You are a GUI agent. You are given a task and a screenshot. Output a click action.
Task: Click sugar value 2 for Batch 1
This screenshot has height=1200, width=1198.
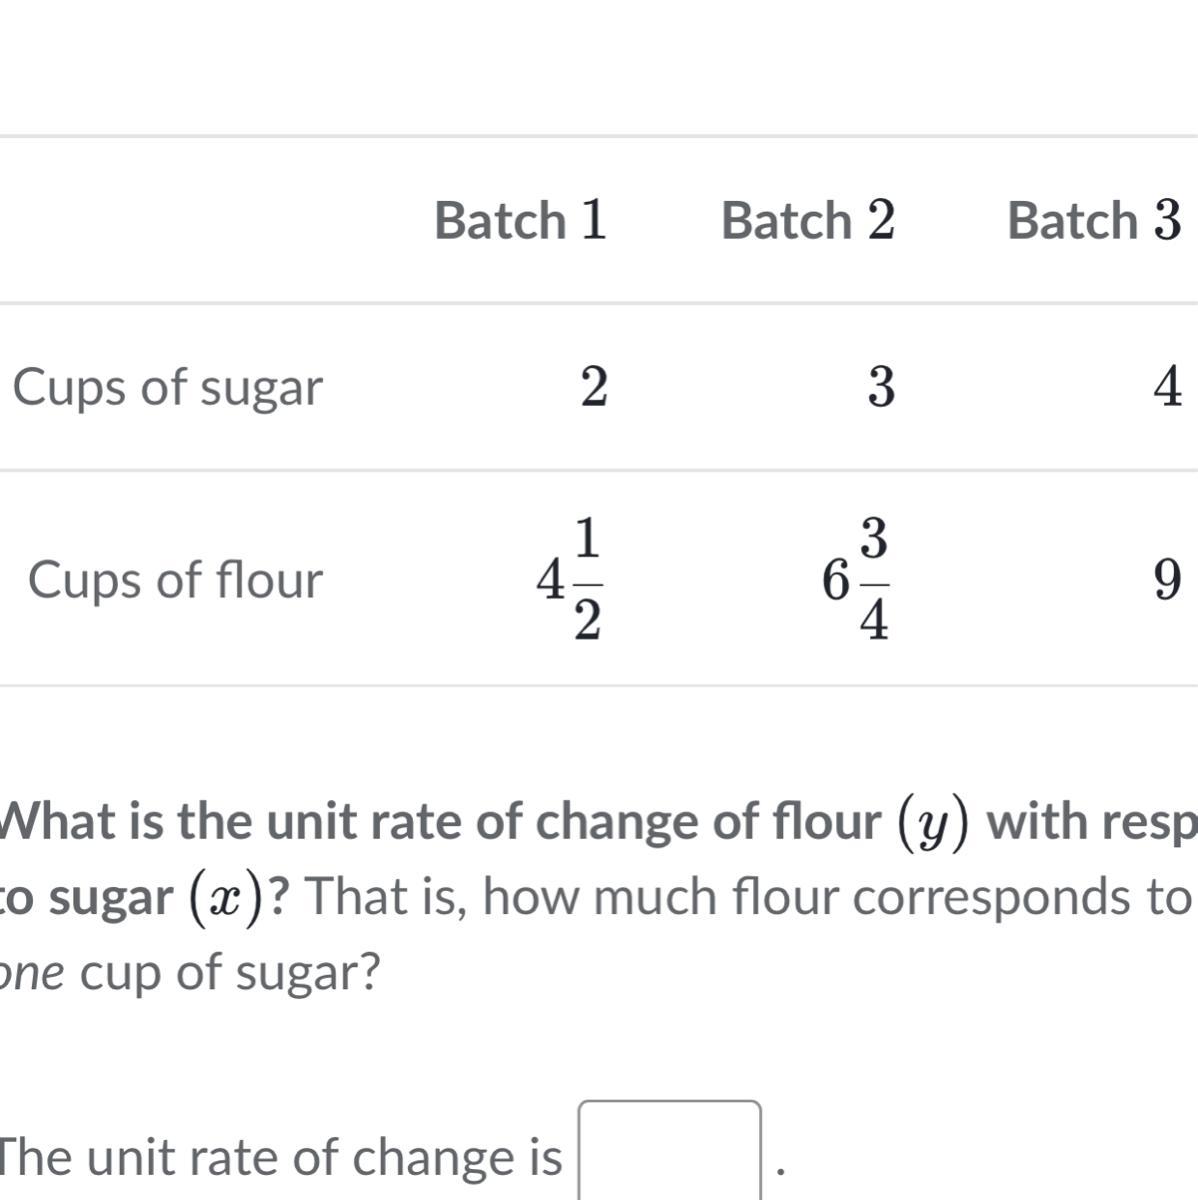tap(593, 388)
